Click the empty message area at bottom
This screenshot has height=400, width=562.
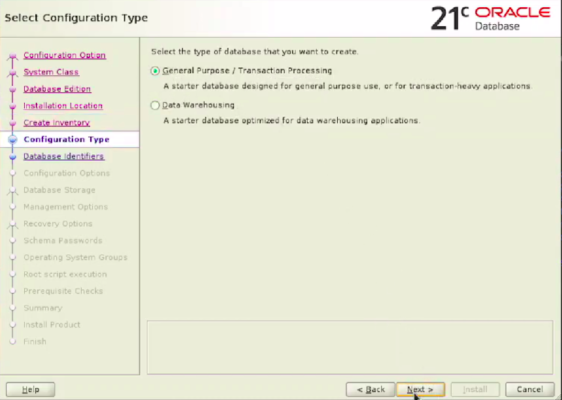(350, 347)
